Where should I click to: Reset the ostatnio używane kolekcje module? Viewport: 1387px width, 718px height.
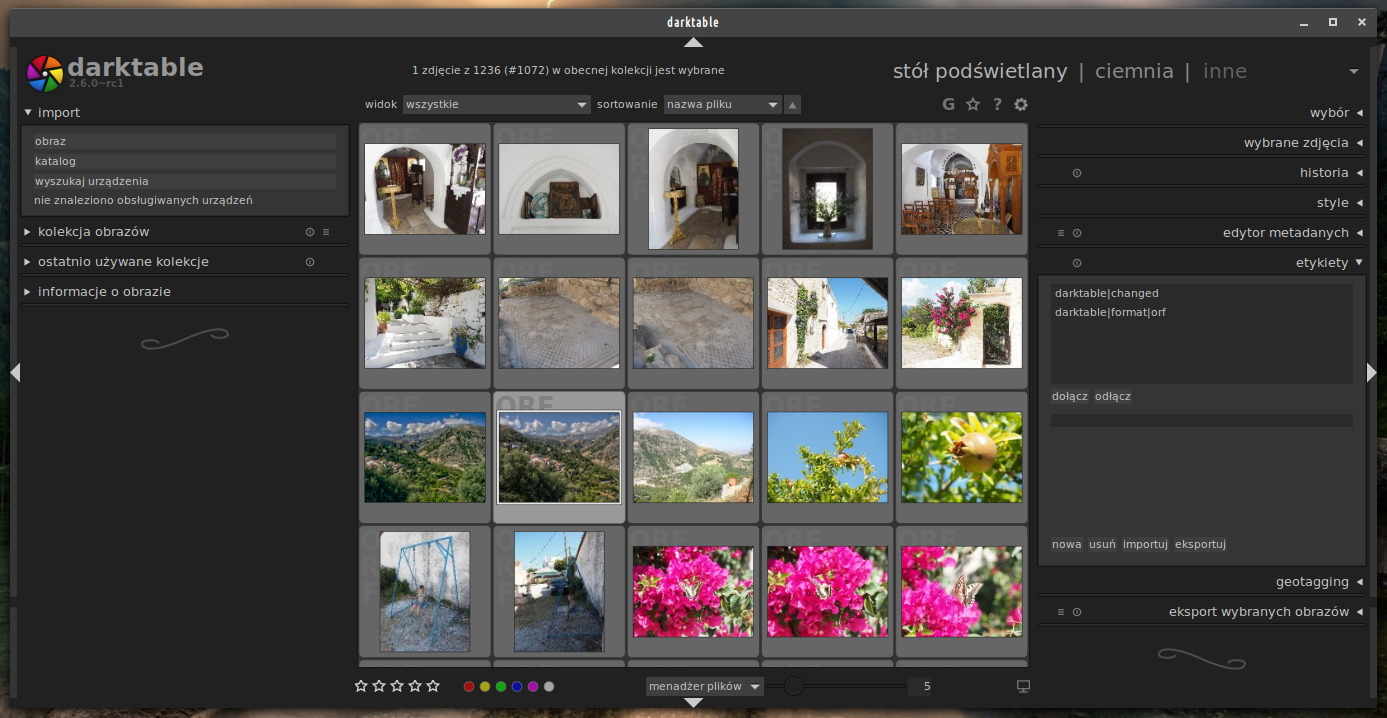(x=310, y=262)
